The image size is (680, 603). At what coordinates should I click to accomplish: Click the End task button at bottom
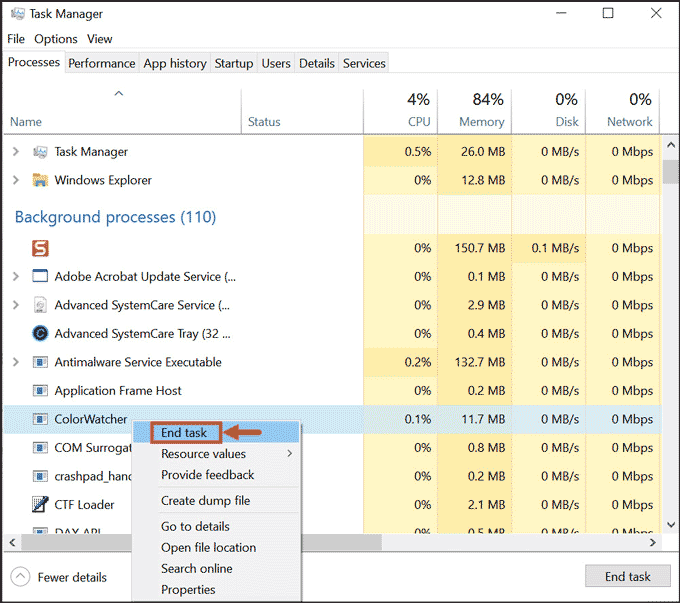(x=628, y=577)
